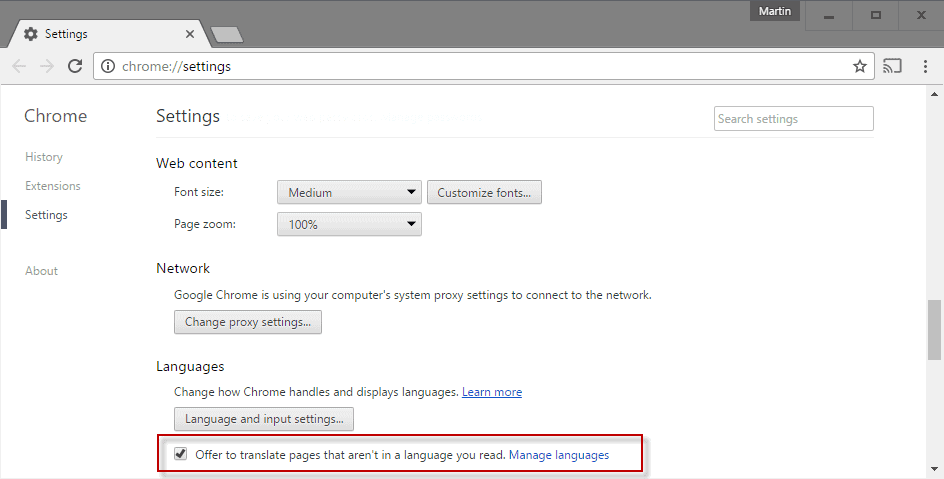The height and width of the screenshot is (479, 944).
Task: Open the Cast icon in toolbar
Action: coord(892,66)
